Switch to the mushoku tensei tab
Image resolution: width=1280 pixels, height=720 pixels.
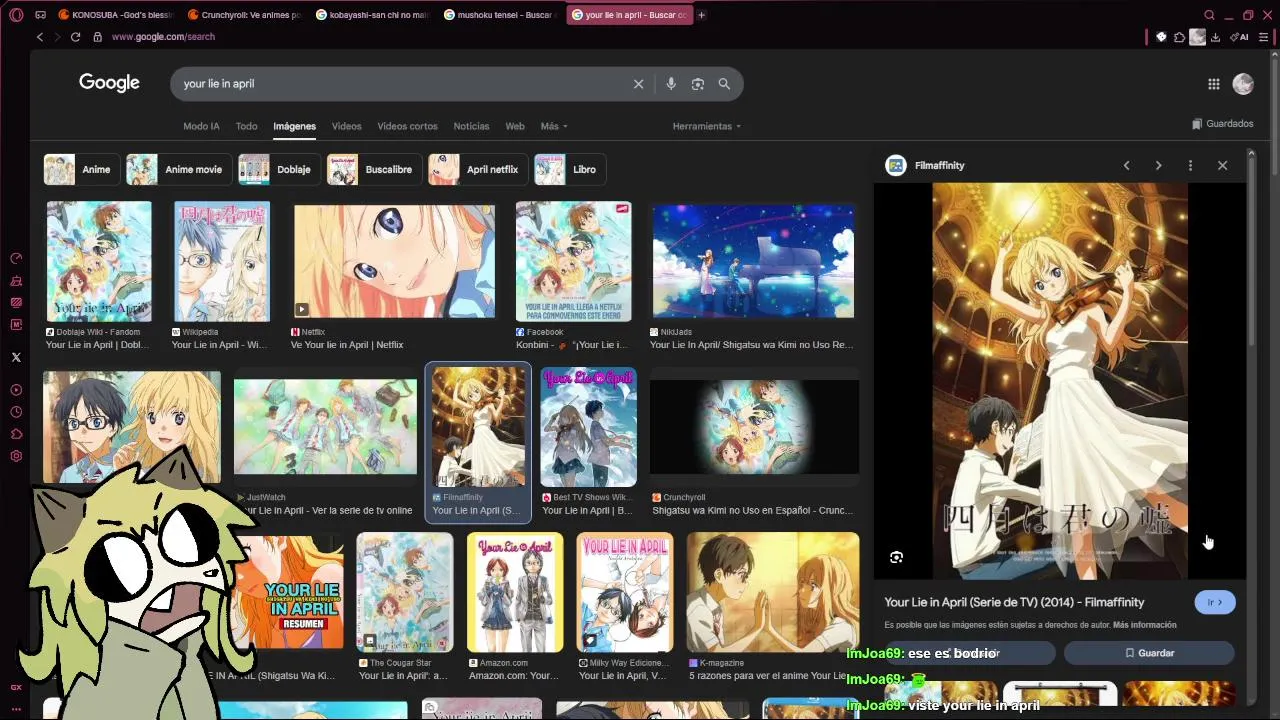500,15
